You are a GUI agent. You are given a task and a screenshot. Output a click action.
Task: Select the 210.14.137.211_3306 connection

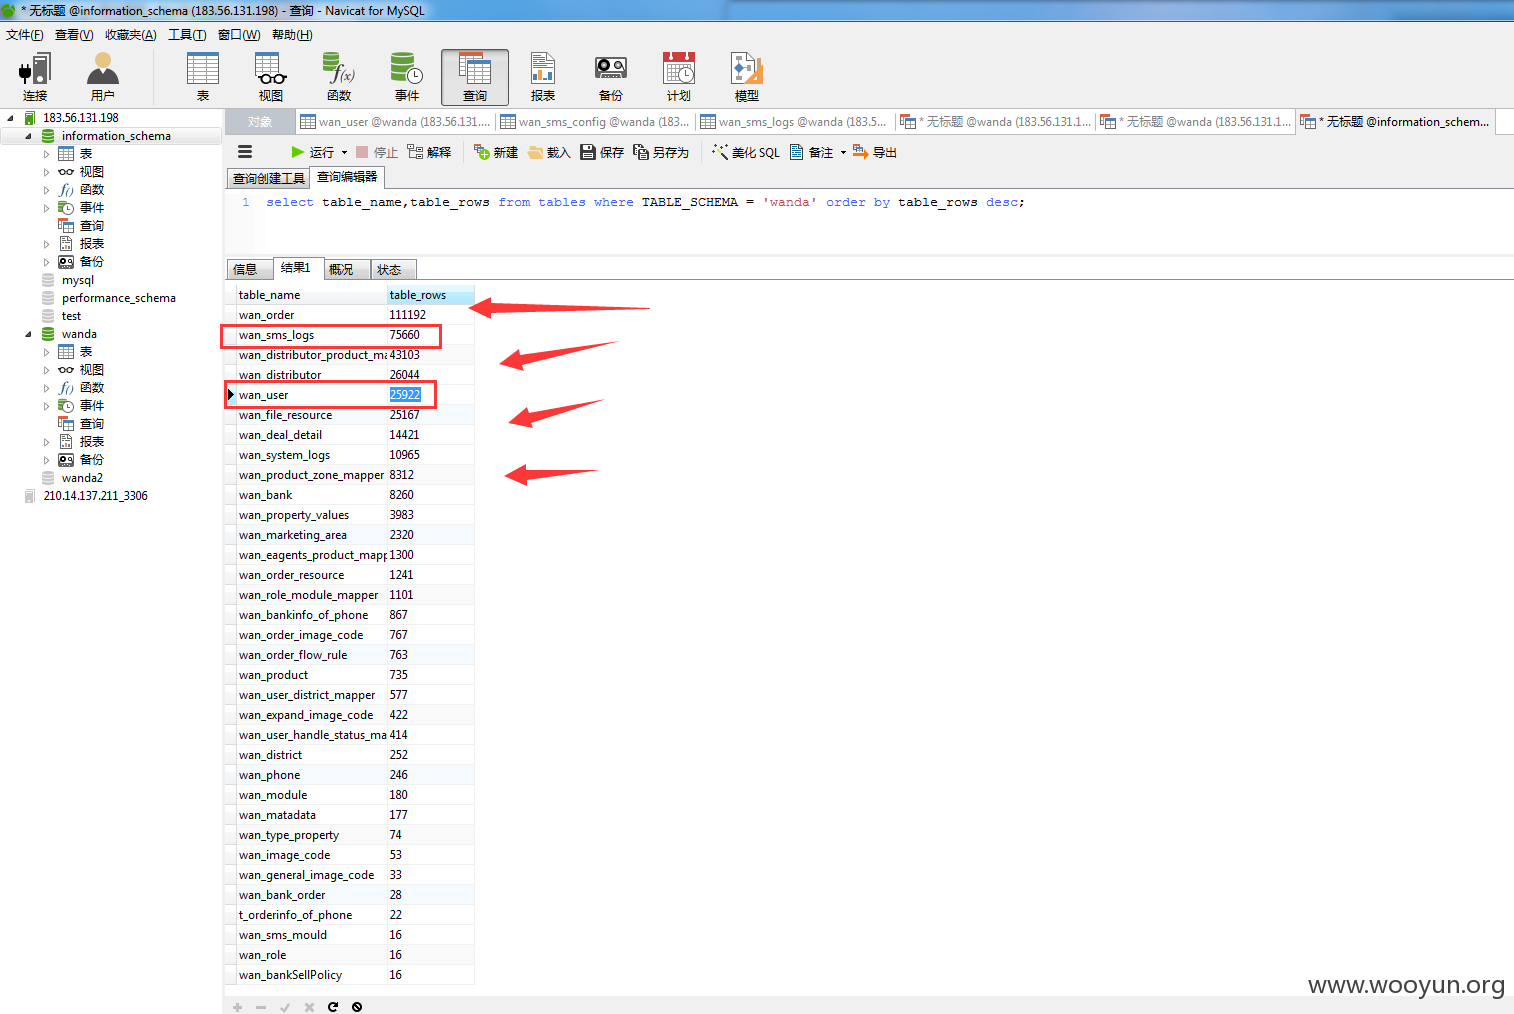point(95,496)
